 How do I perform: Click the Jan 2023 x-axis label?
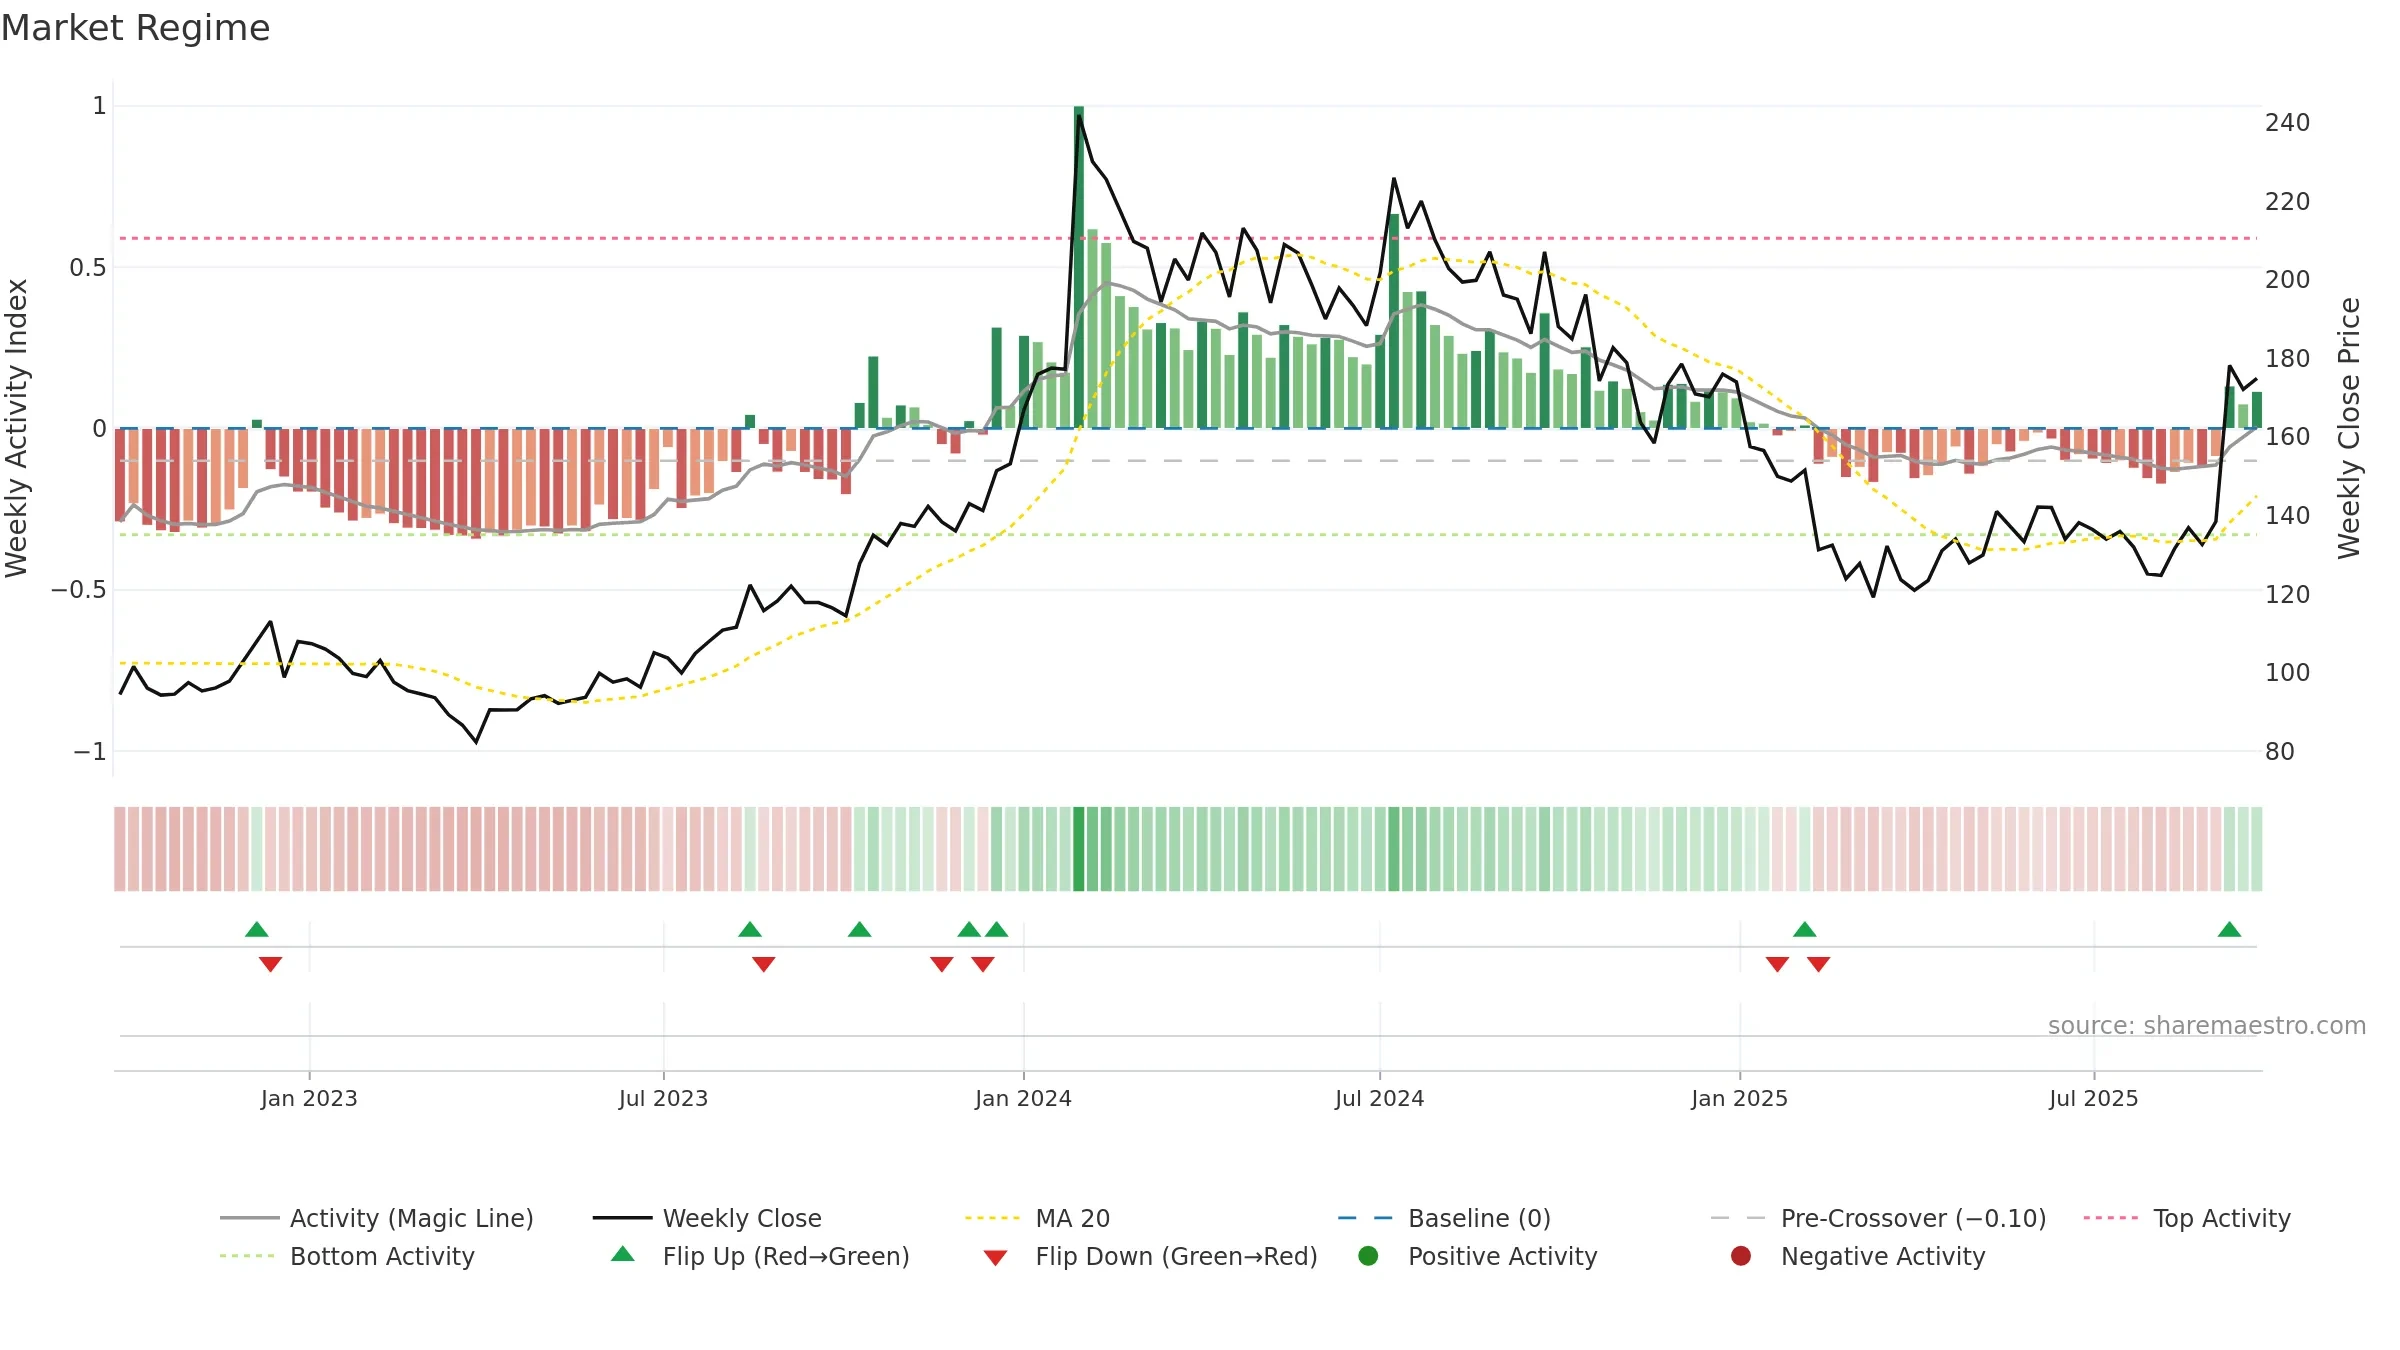point(309,1098)
